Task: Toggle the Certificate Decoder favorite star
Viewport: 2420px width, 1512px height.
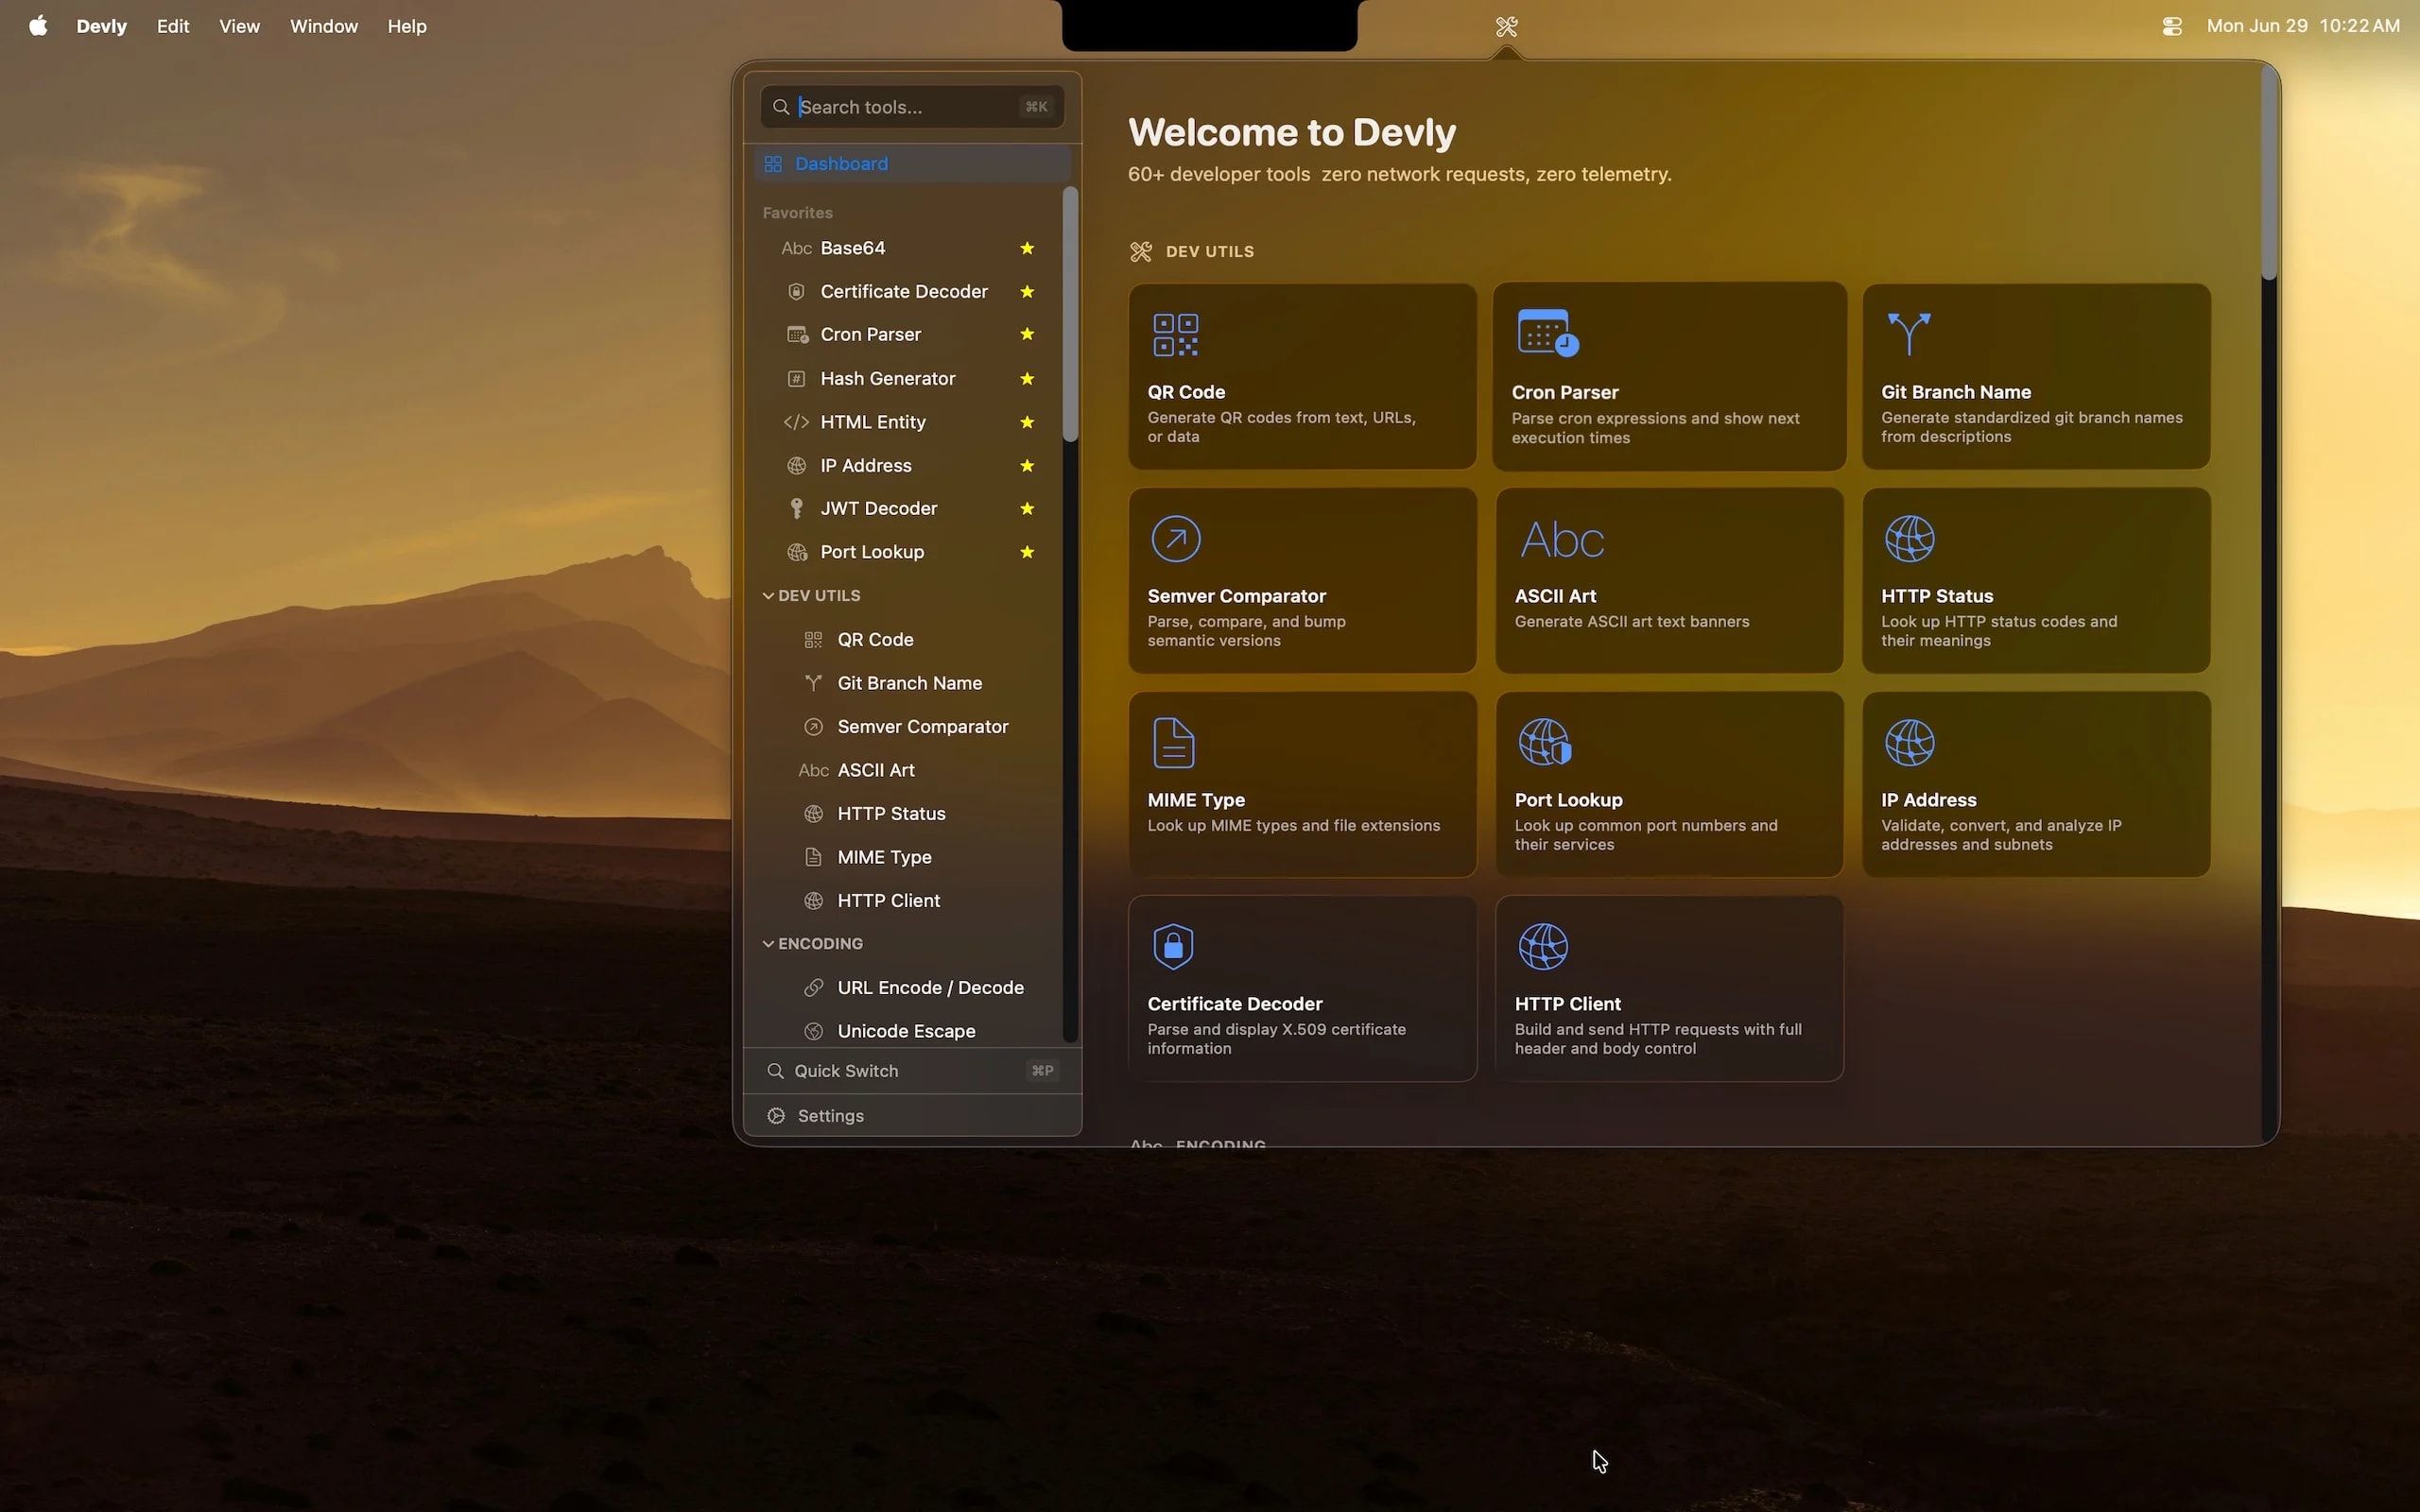Action: click(1027, 292)
